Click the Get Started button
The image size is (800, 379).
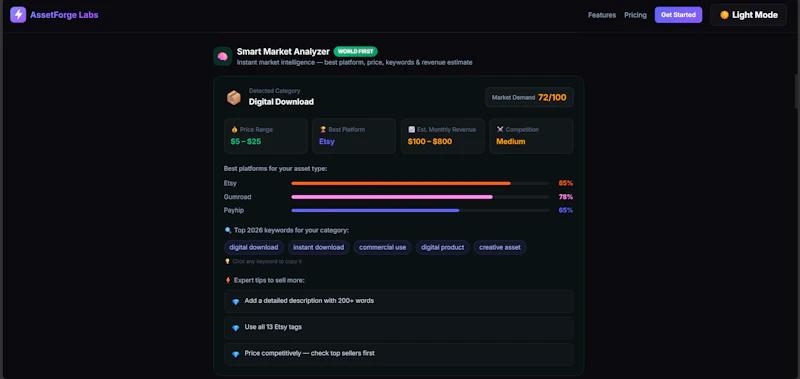[678, 15]
